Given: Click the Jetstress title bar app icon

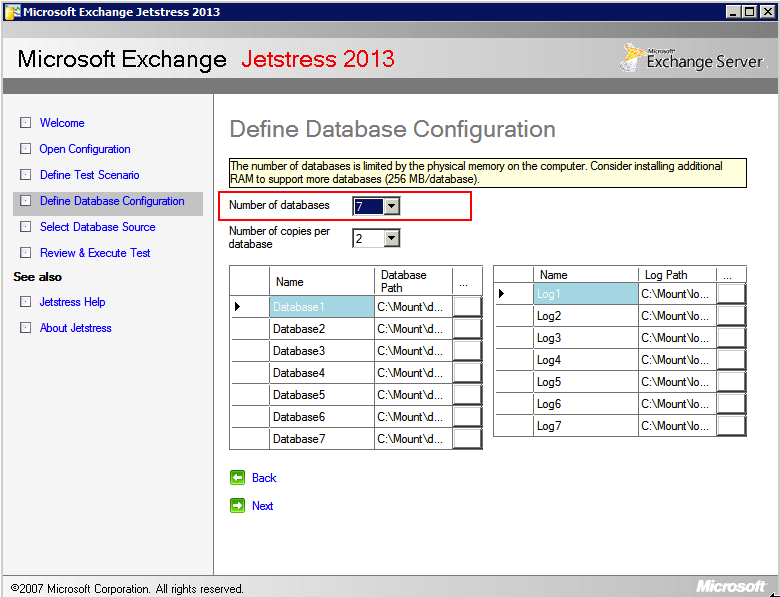Looking at the screenshot, I should coord(12,12).
